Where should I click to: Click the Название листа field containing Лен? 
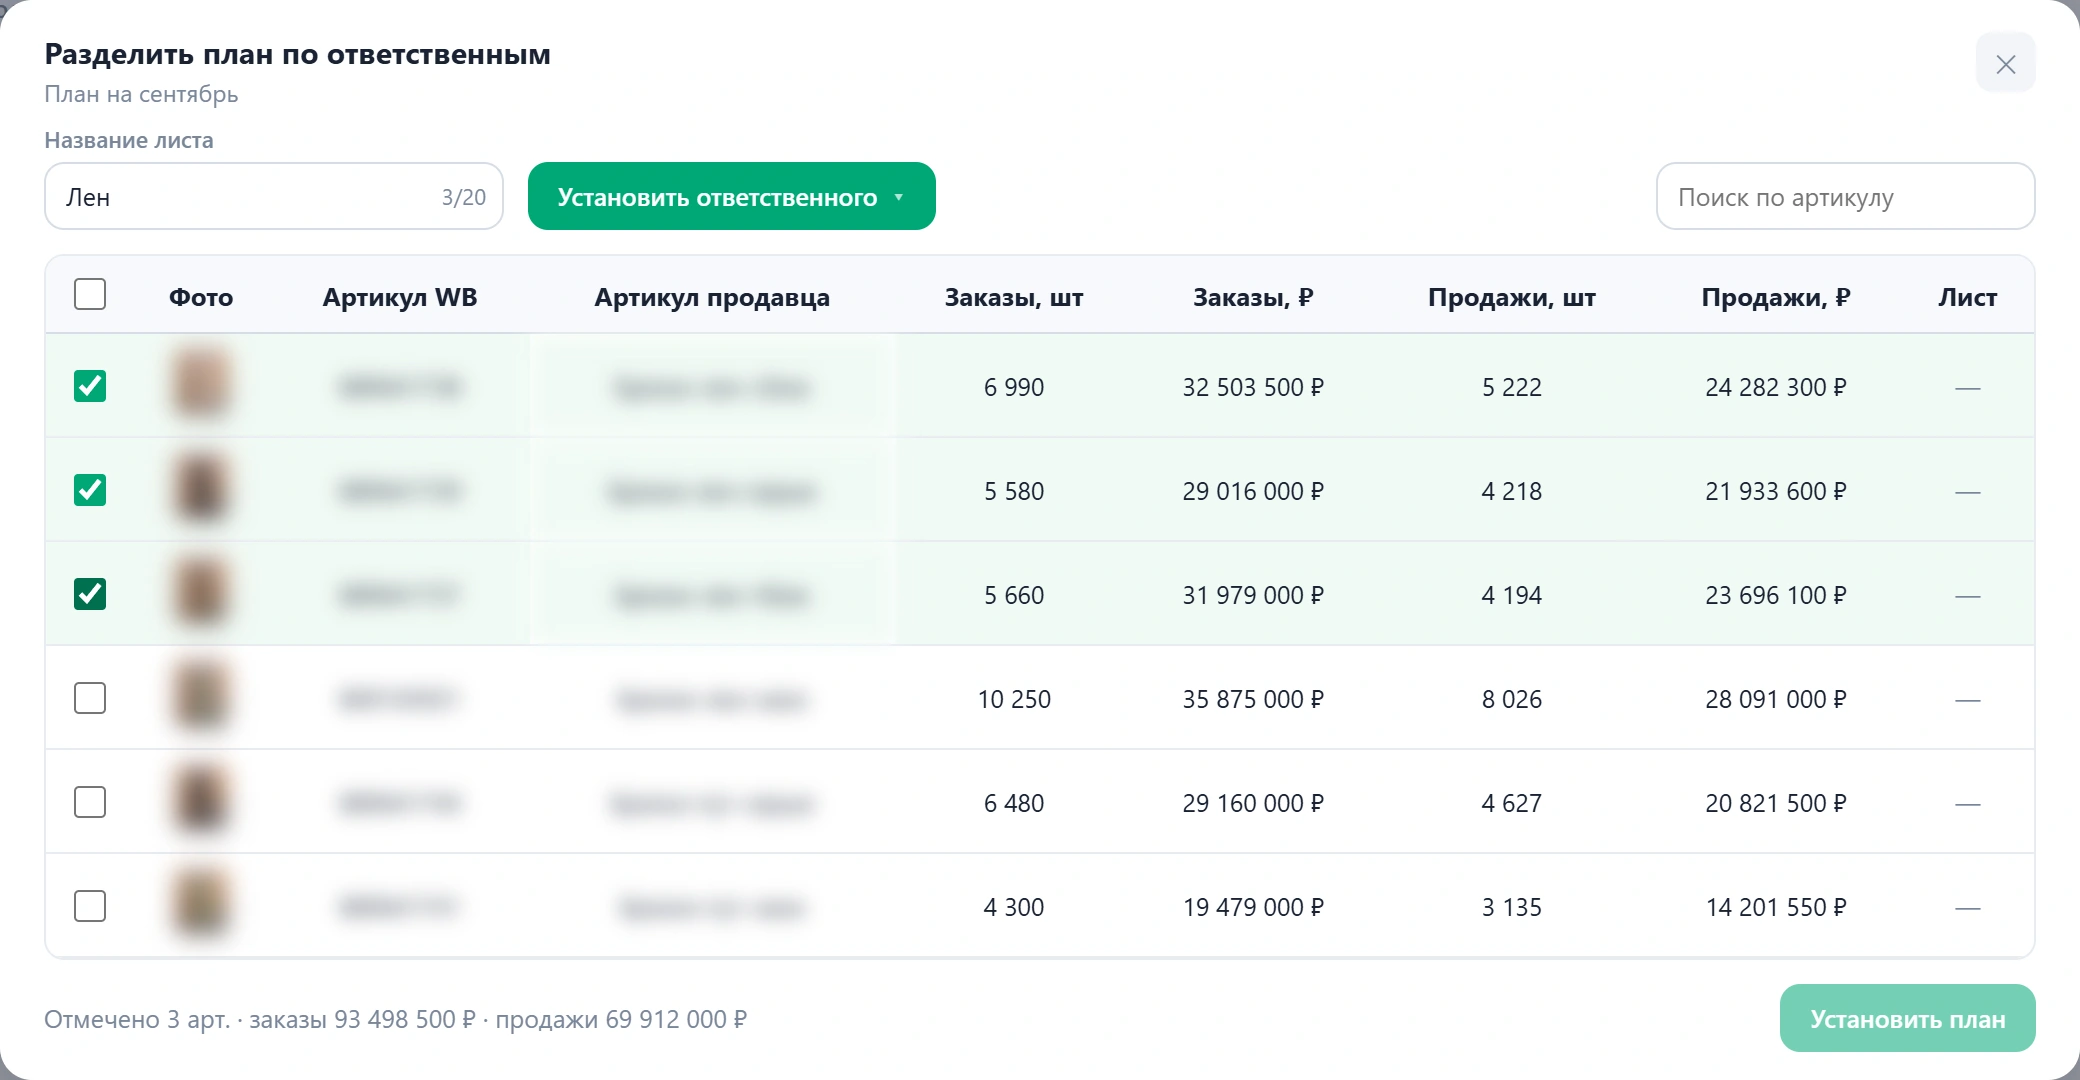coord(274,196)
